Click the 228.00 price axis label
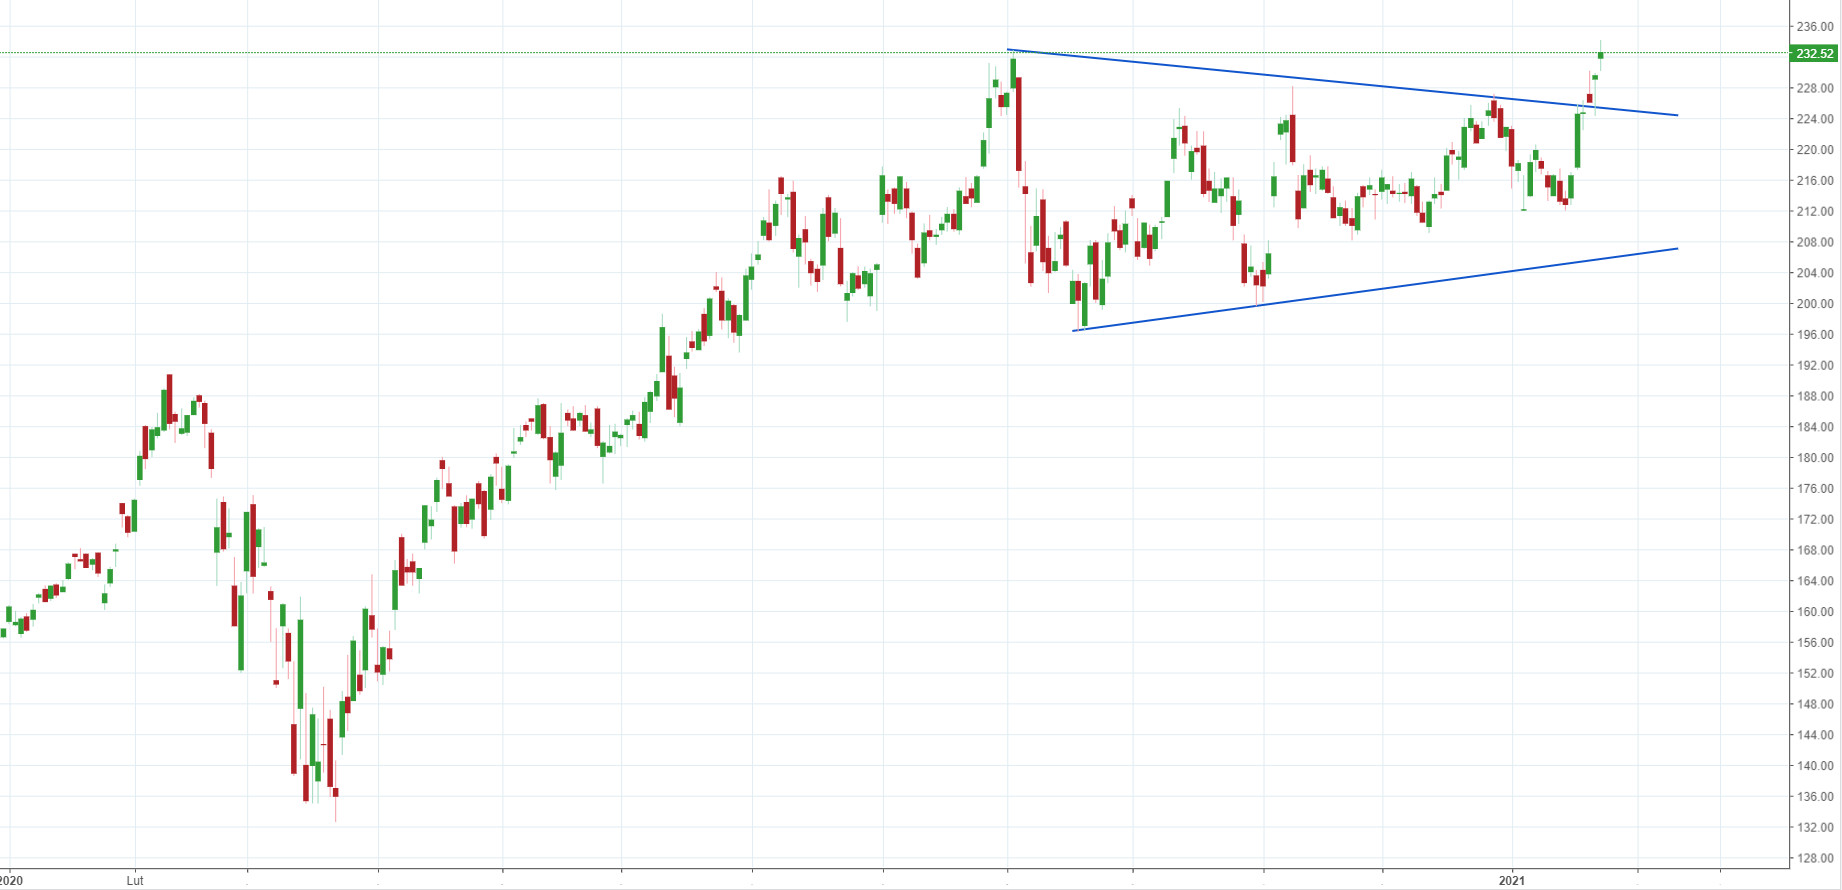 pos(1815,89)
